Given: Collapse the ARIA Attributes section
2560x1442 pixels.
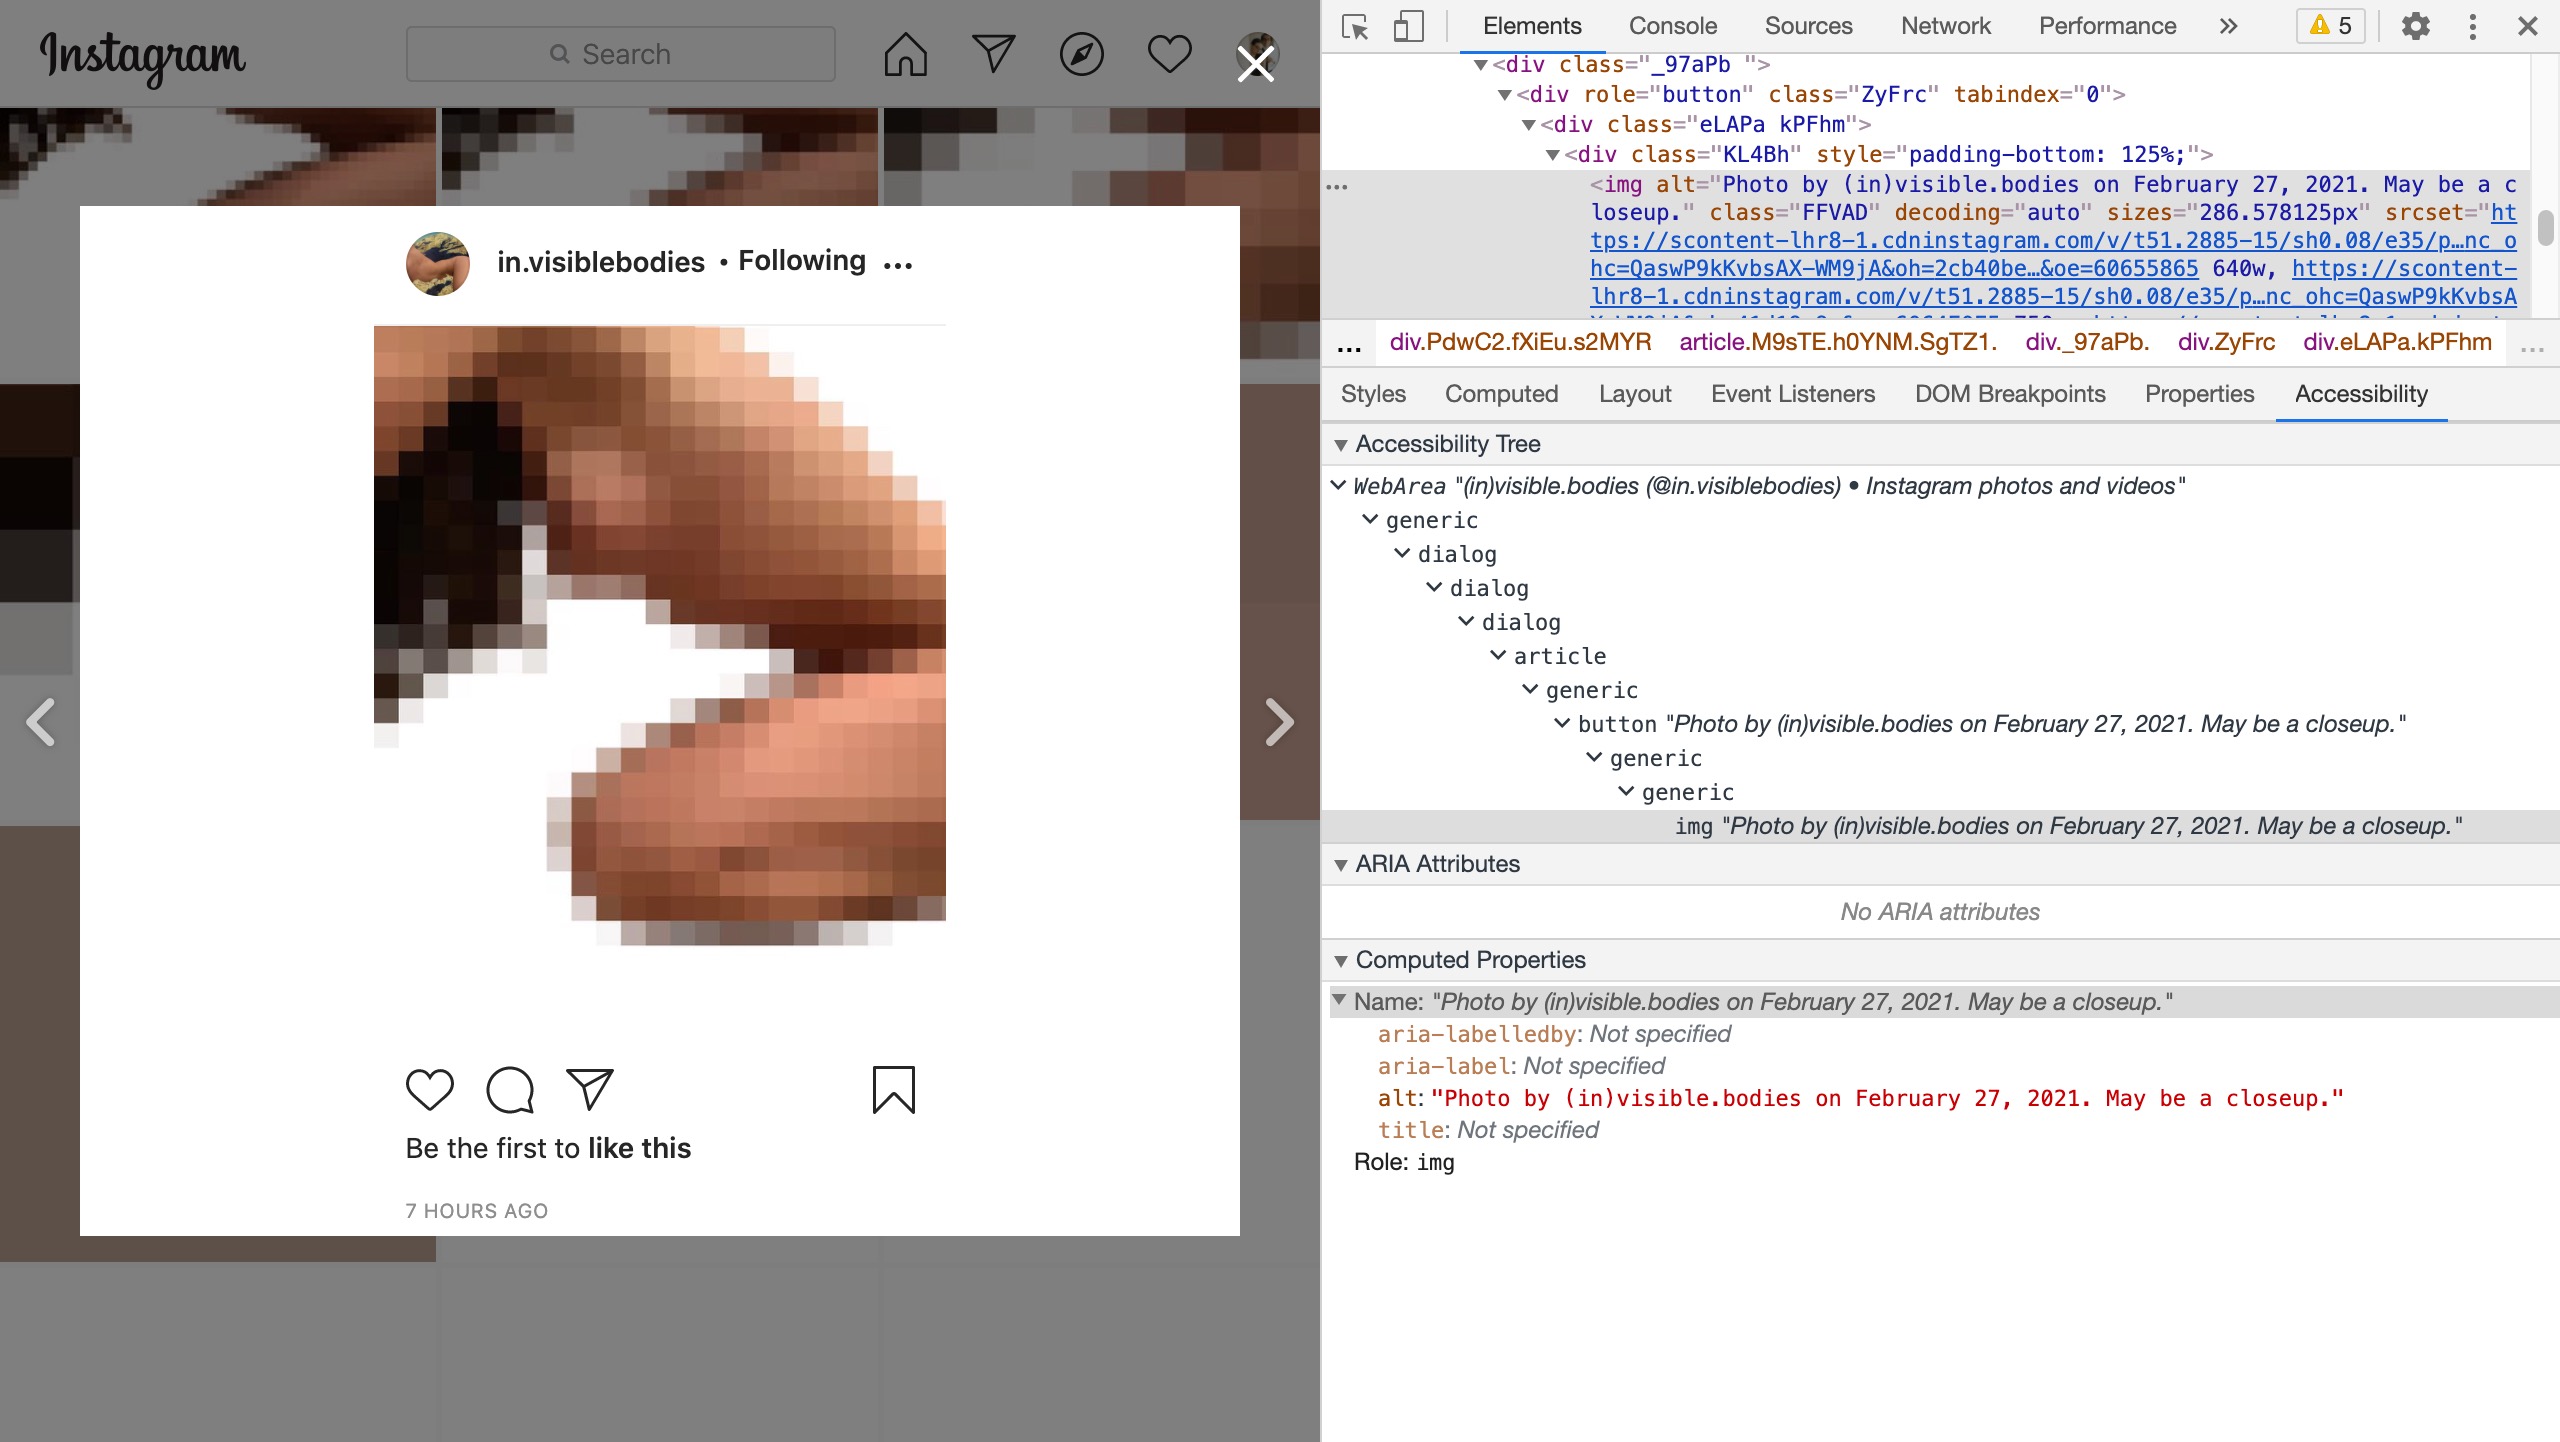Looking at the screenshot, I should coord(1341,865).
